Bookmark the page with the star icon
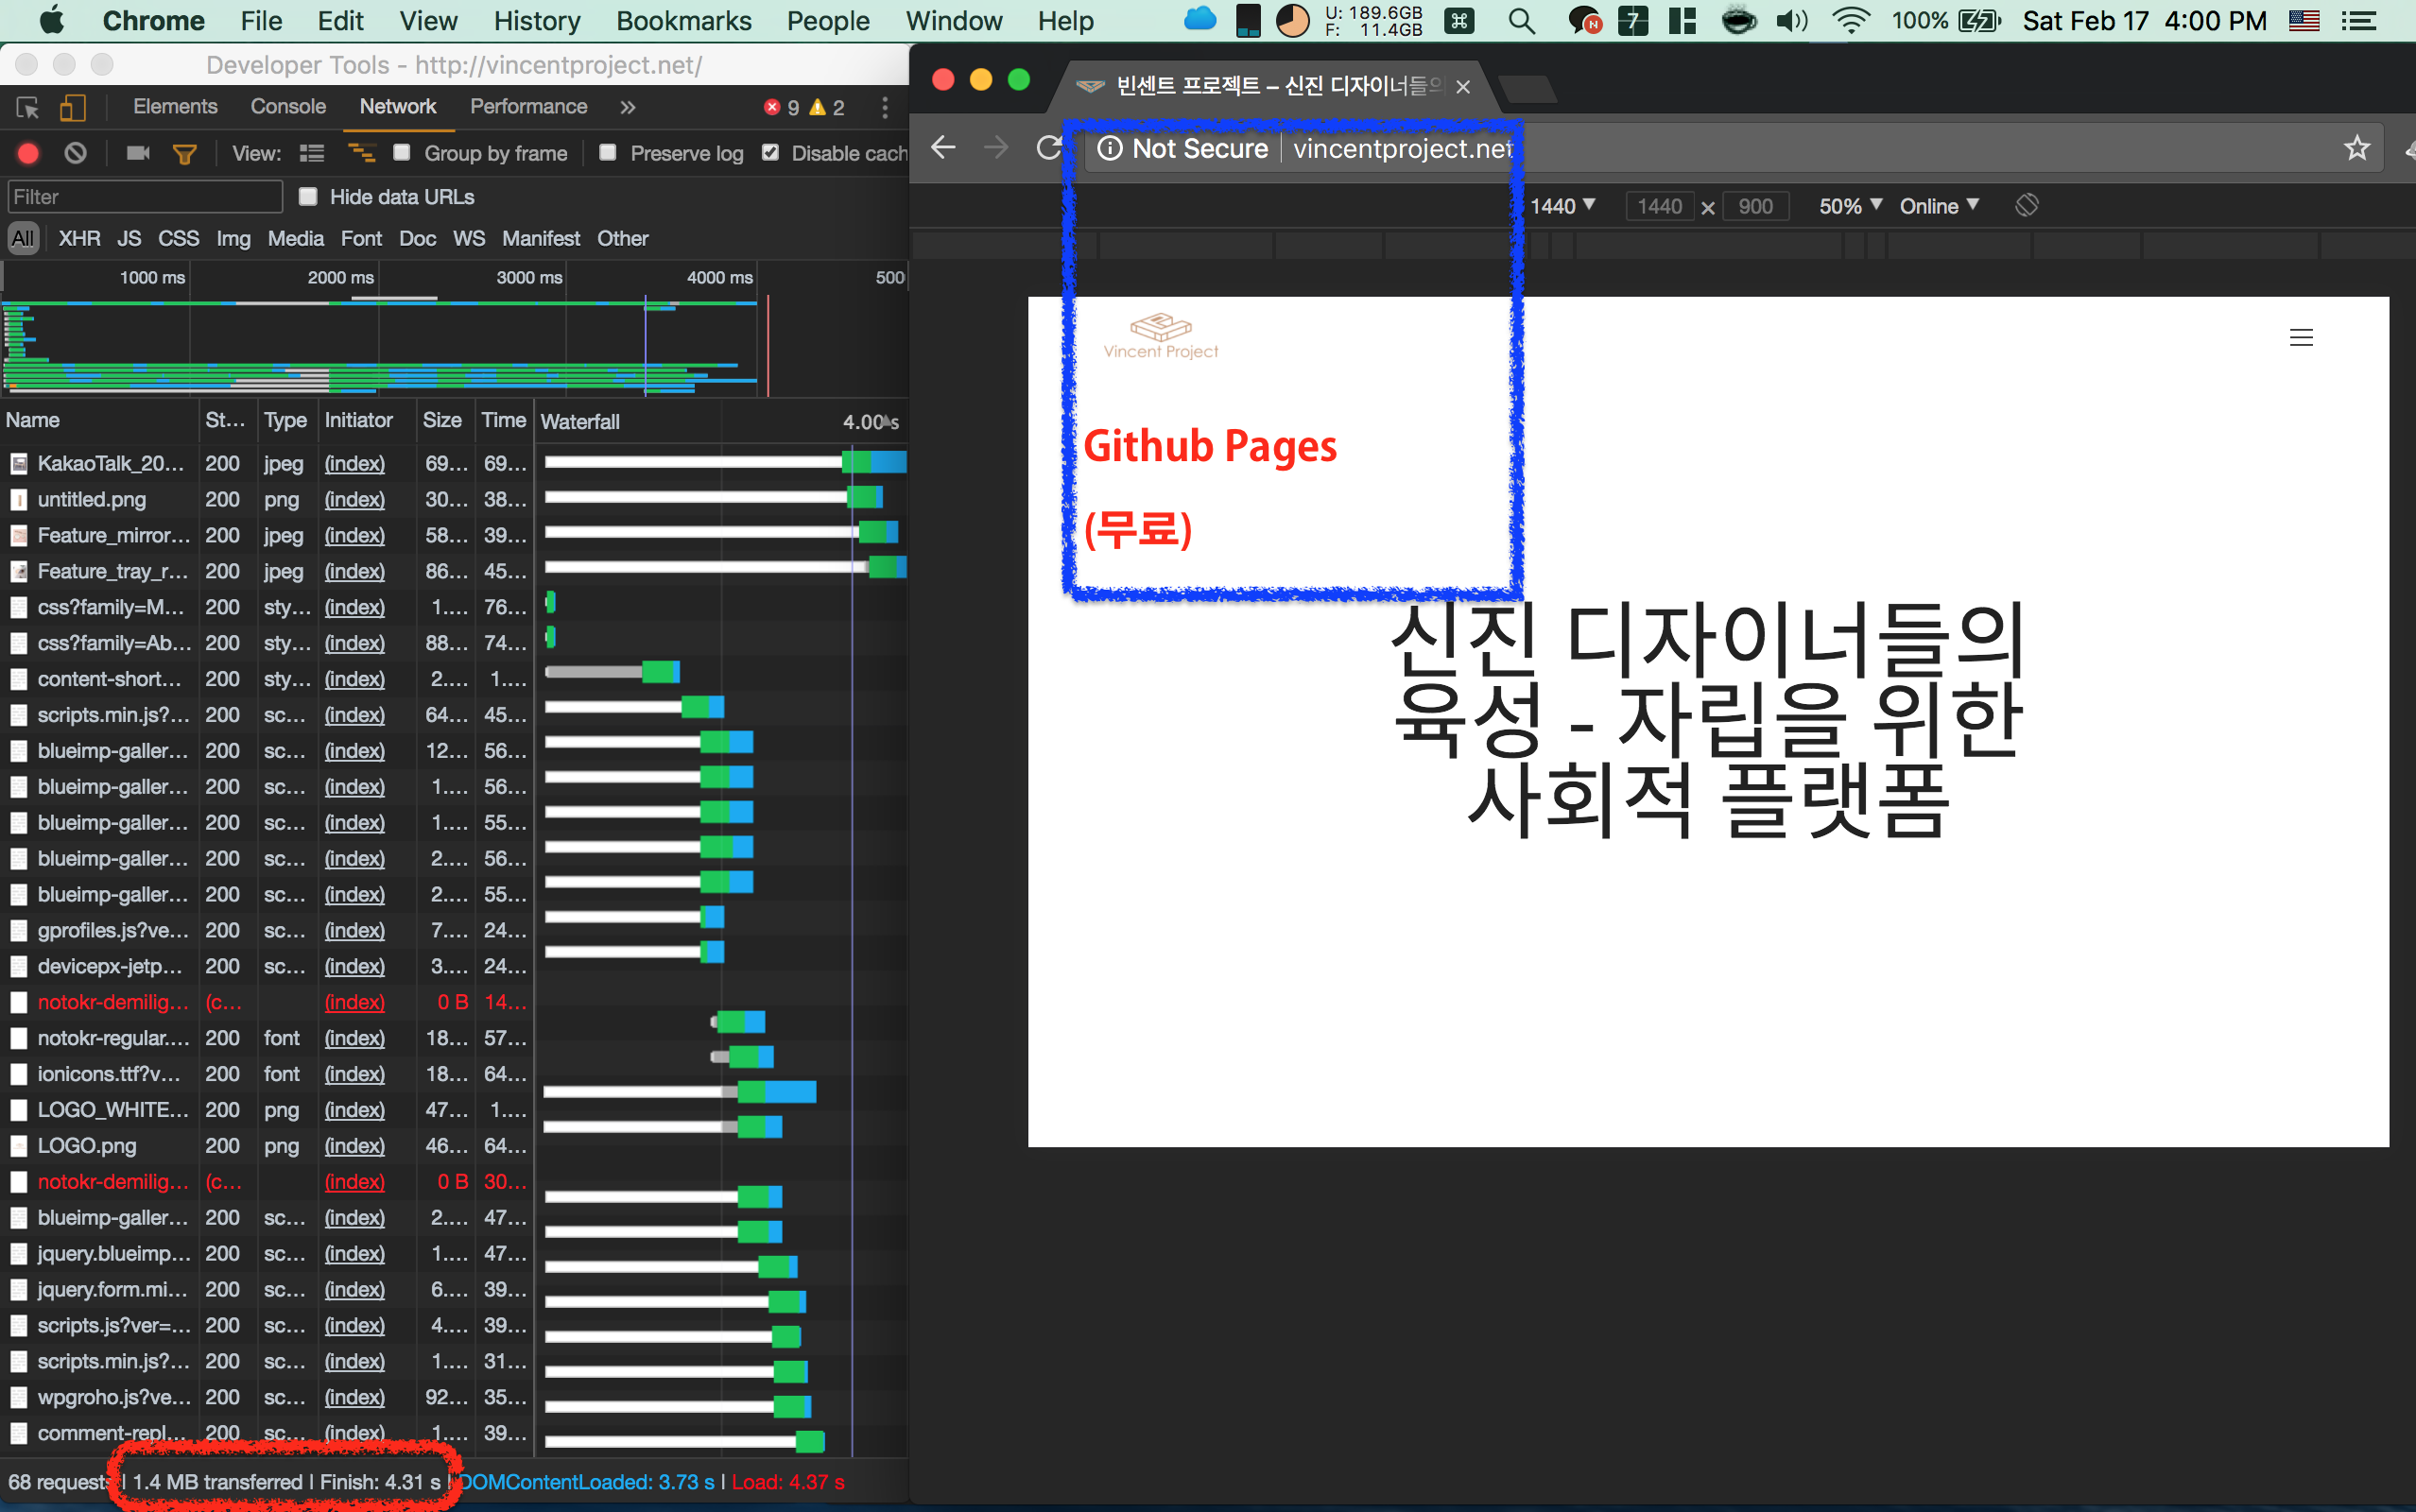2416x1512 pixels. coord(2357,148)
